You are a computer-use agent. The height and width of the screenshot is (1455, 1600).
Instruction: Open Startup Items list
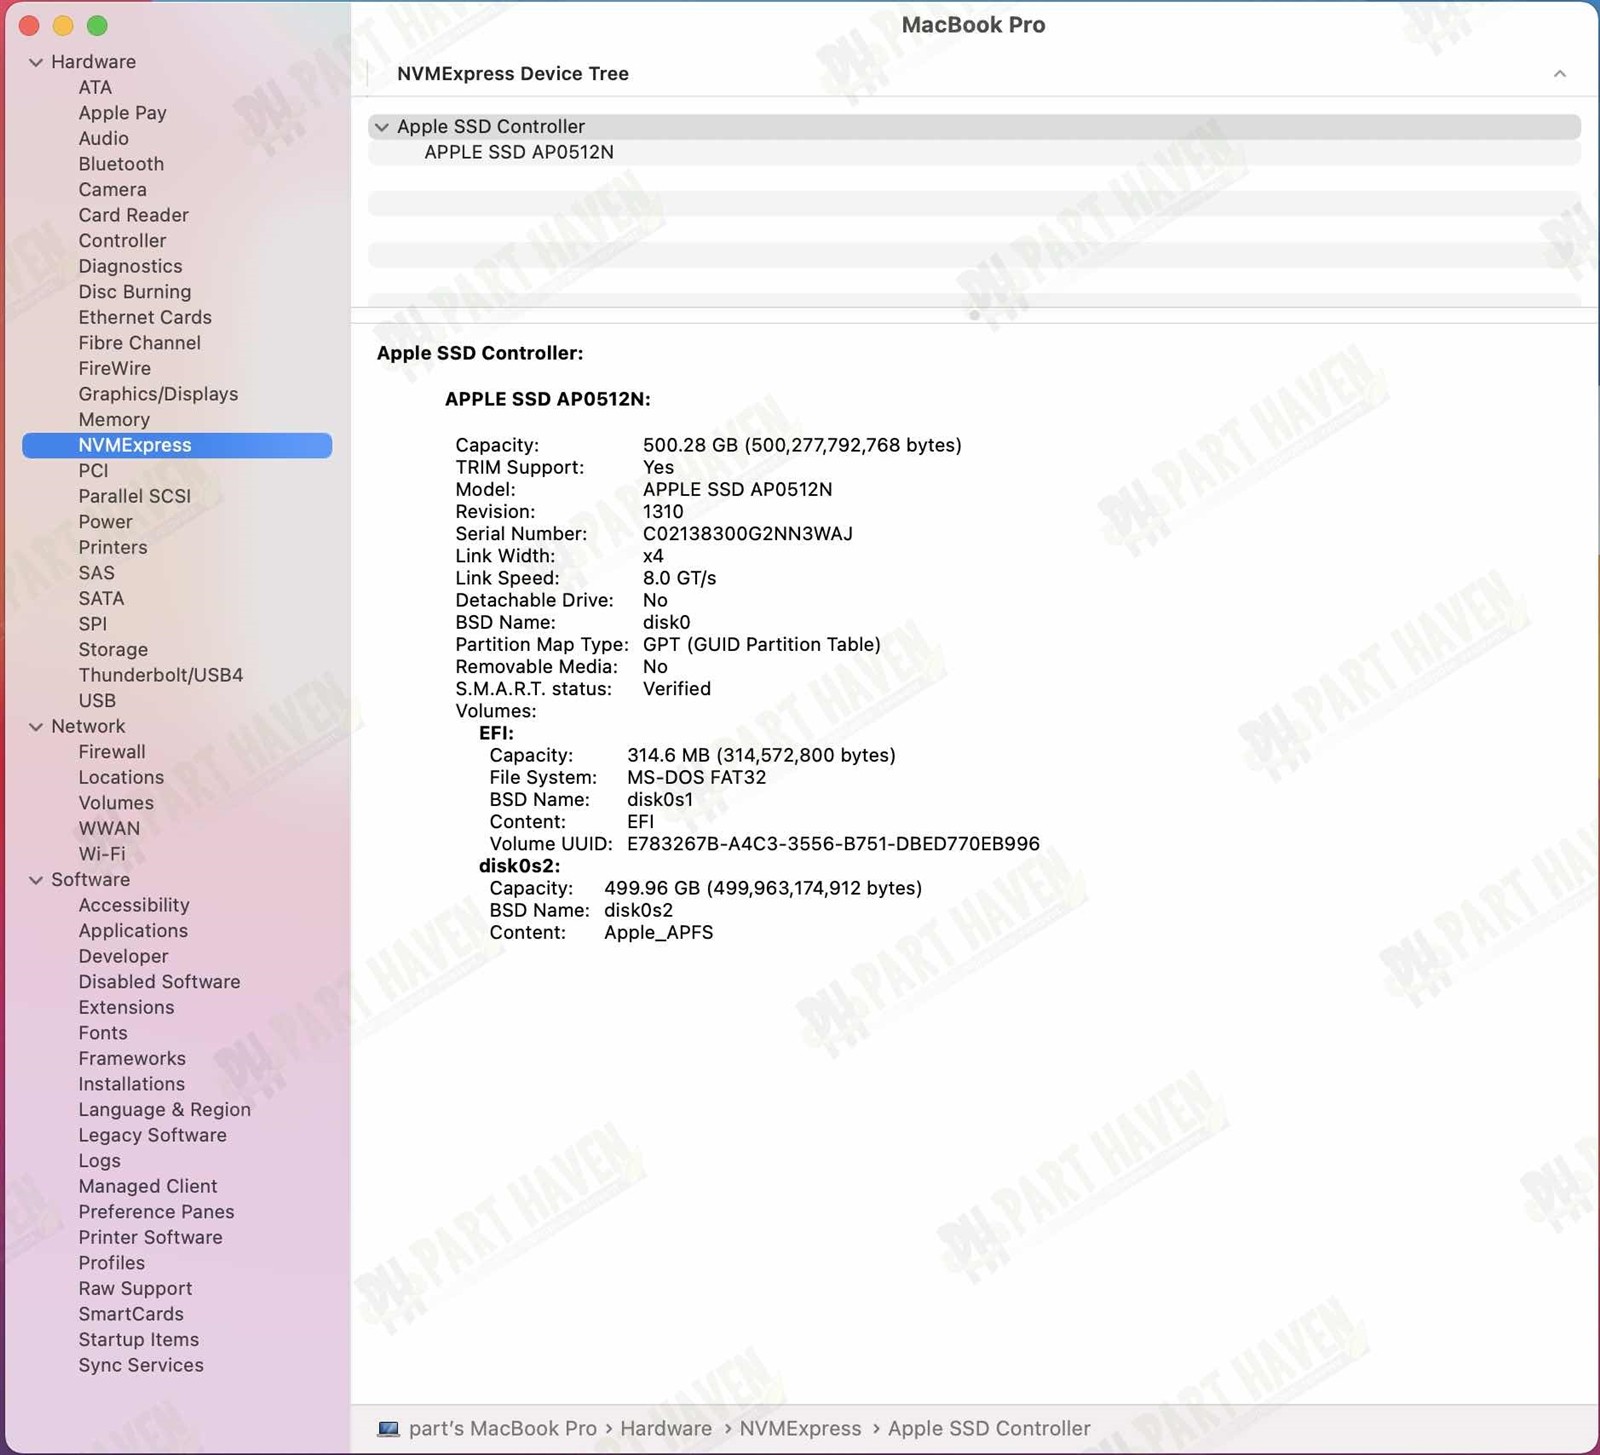tap(138, 1340)
